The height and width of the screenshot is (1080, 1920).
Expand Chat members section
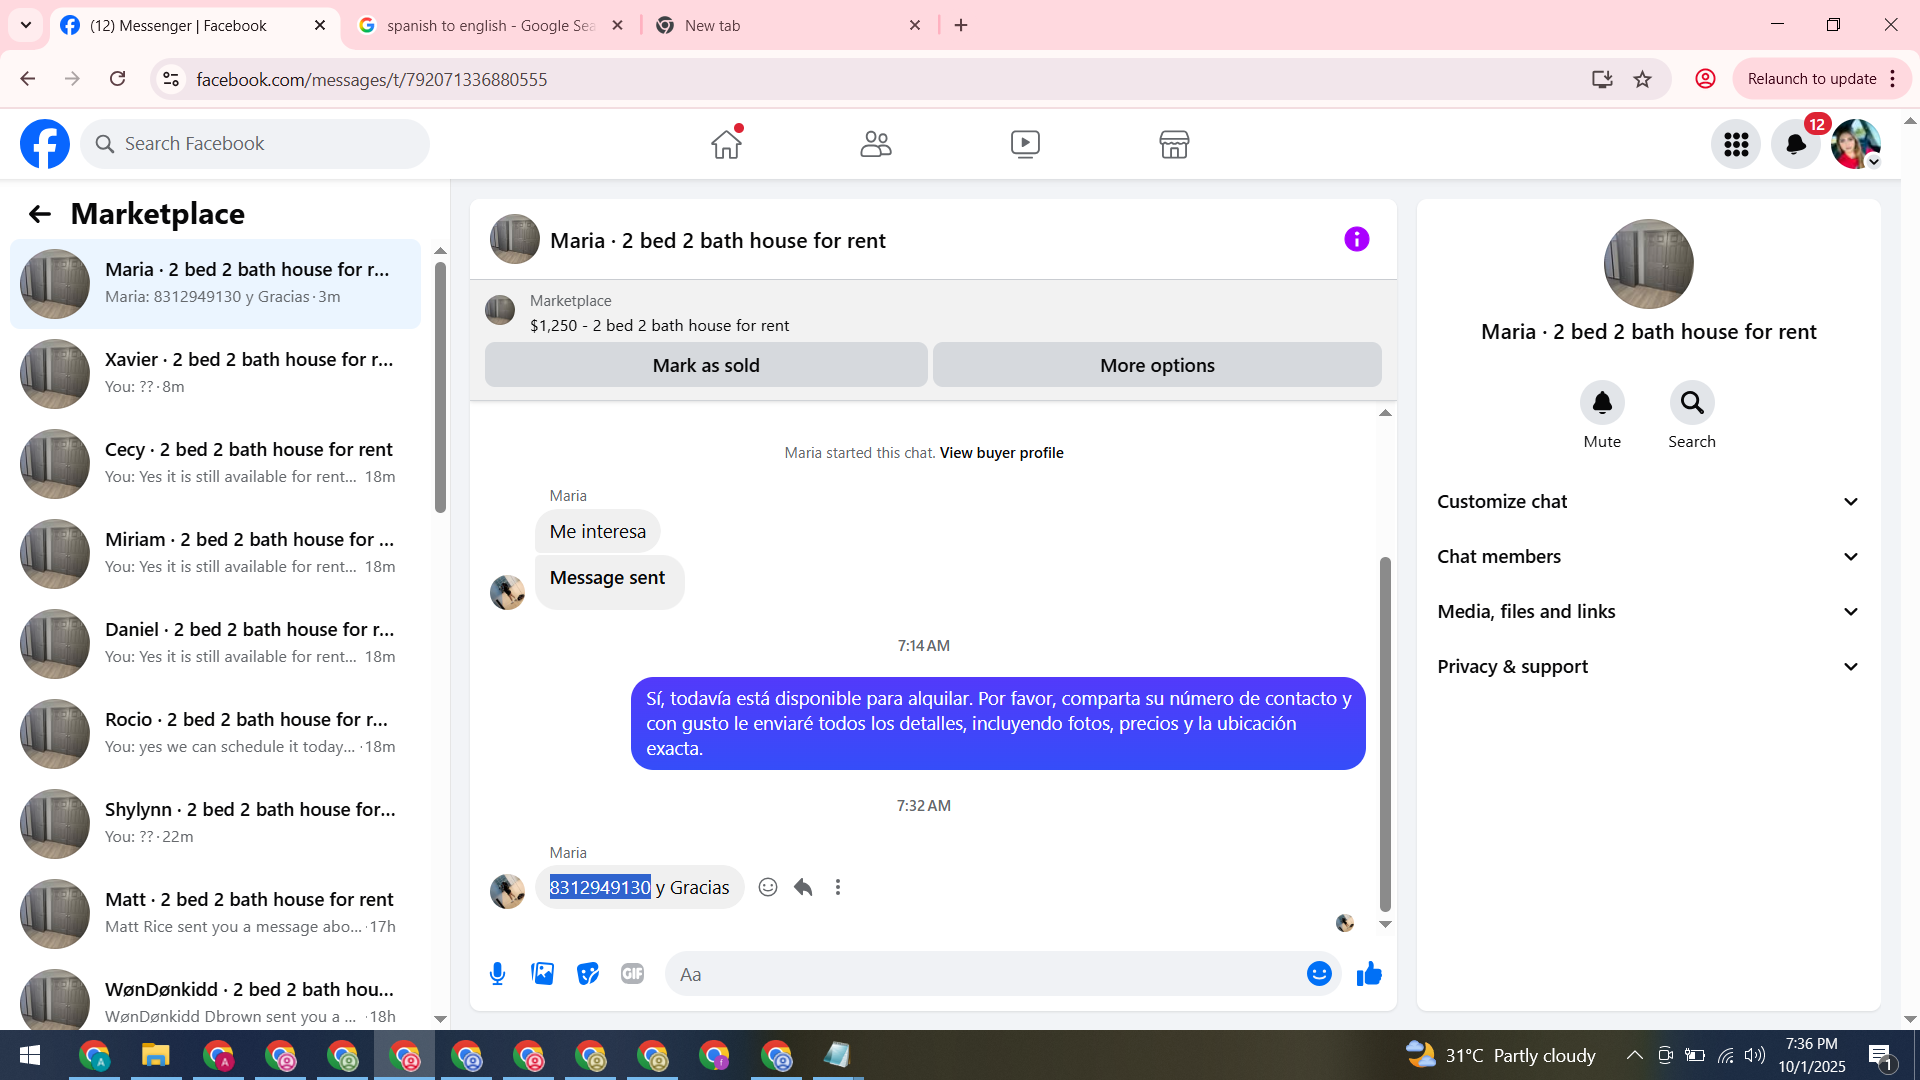1649,557
